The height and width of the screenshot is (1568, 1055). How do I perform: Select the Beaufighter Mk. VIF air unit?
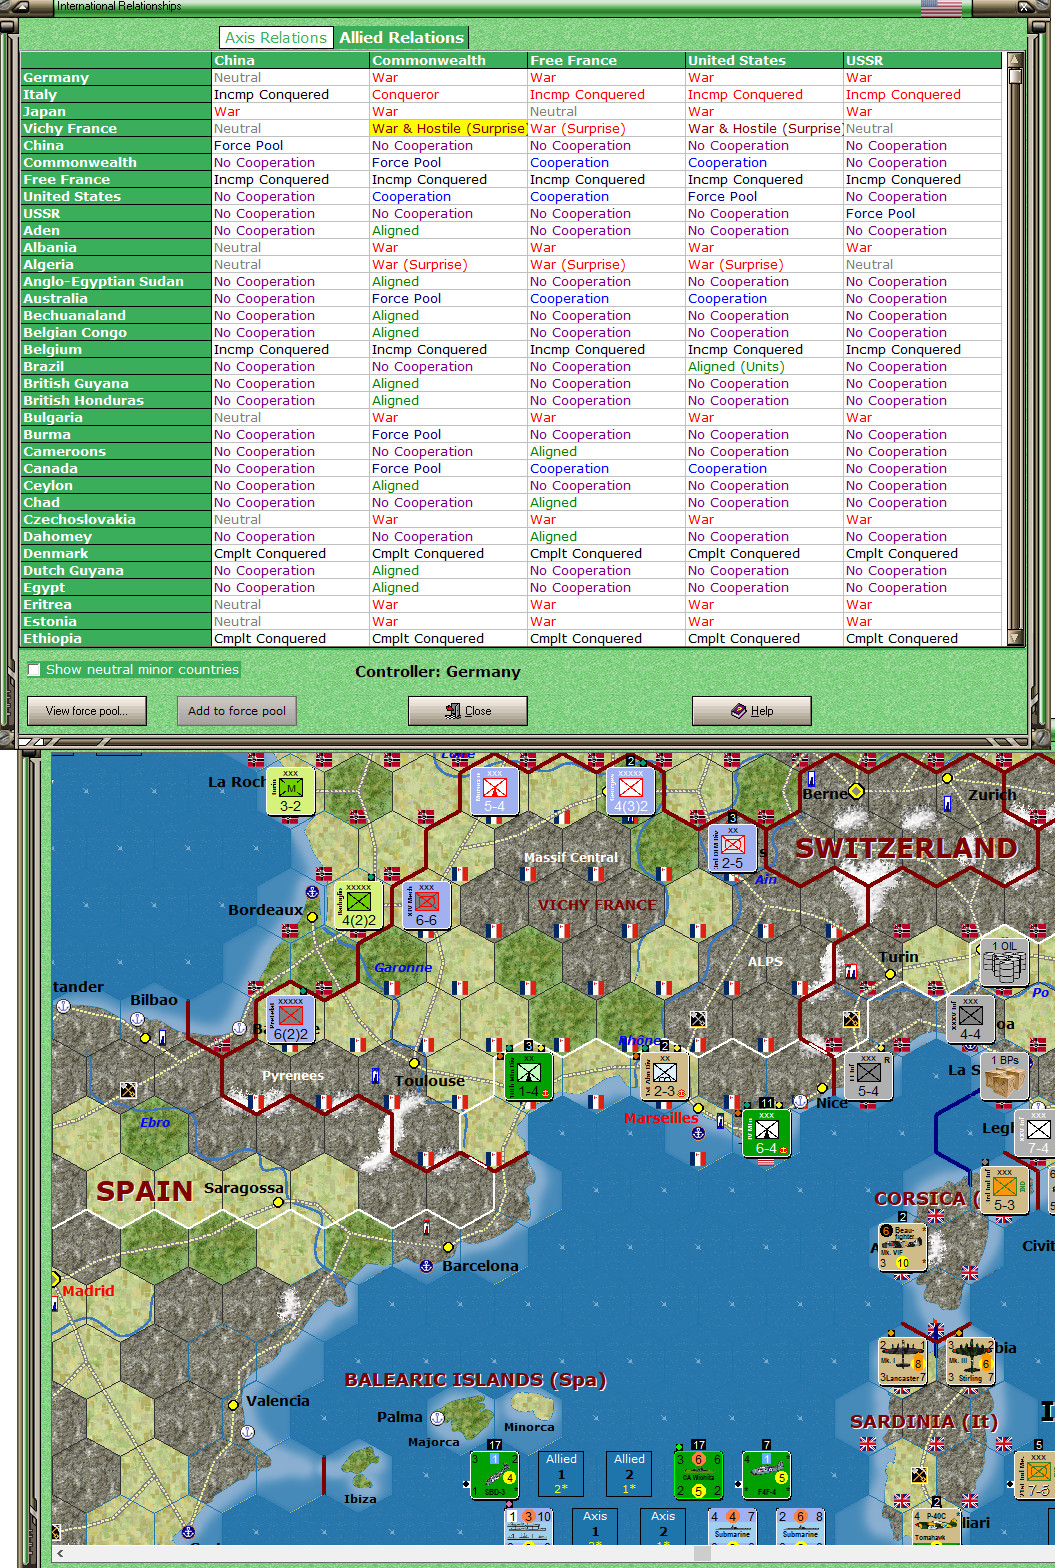click(x=902, y=1248)
